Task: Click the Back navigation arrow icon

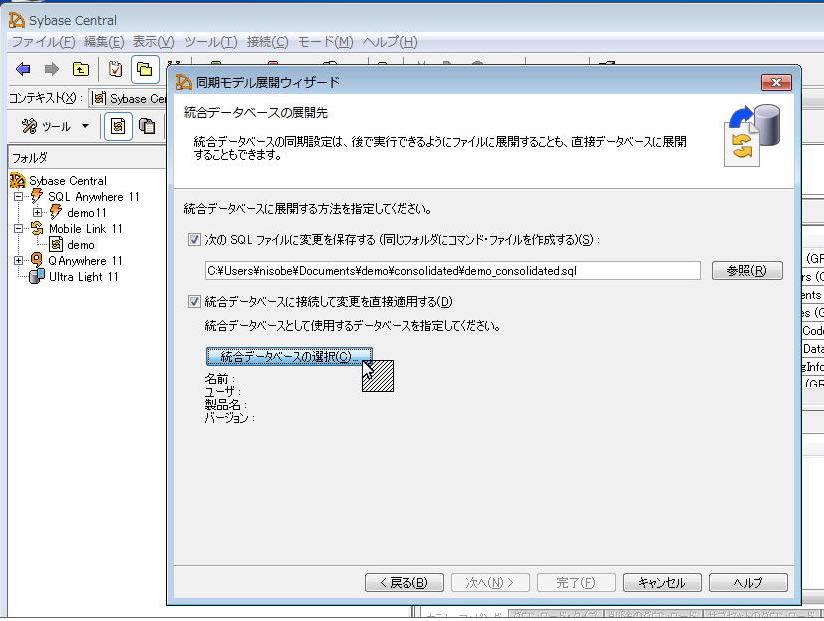Action: point(23,69)
